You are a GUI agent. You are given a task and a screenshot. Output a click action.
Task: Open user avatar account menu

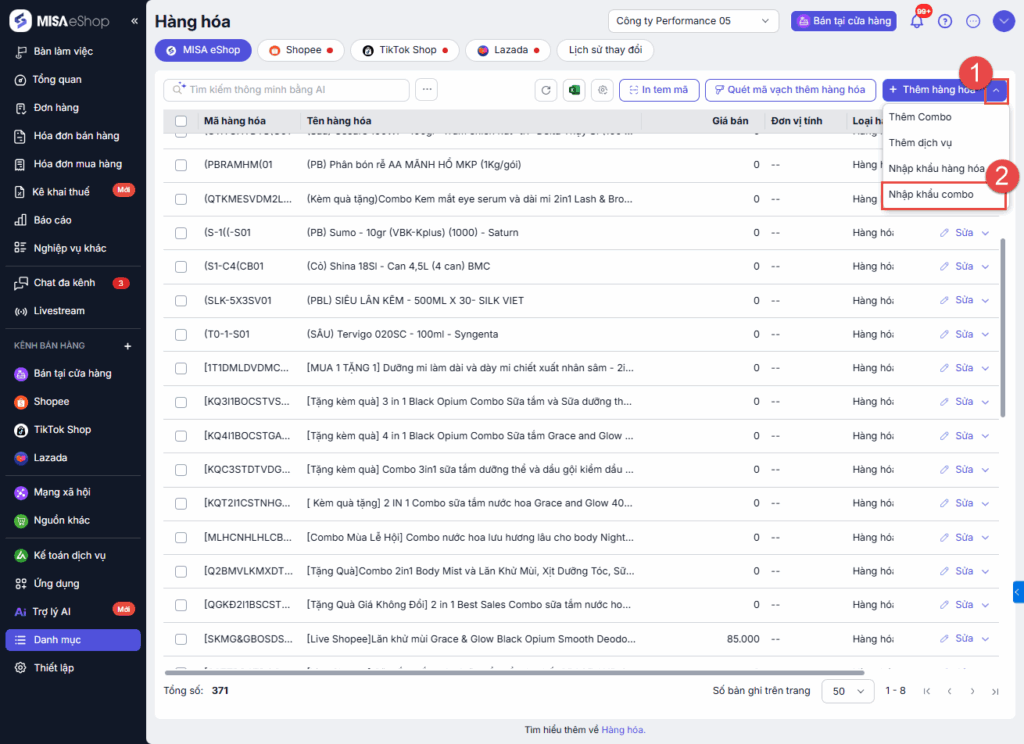click(x=1003, y=21)
